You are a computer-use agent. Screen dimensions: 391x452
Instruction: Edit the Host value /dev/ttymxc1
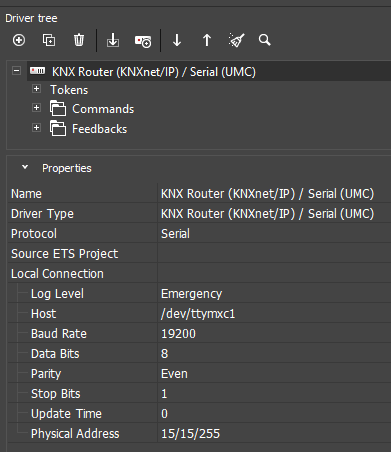click(274, 314)
